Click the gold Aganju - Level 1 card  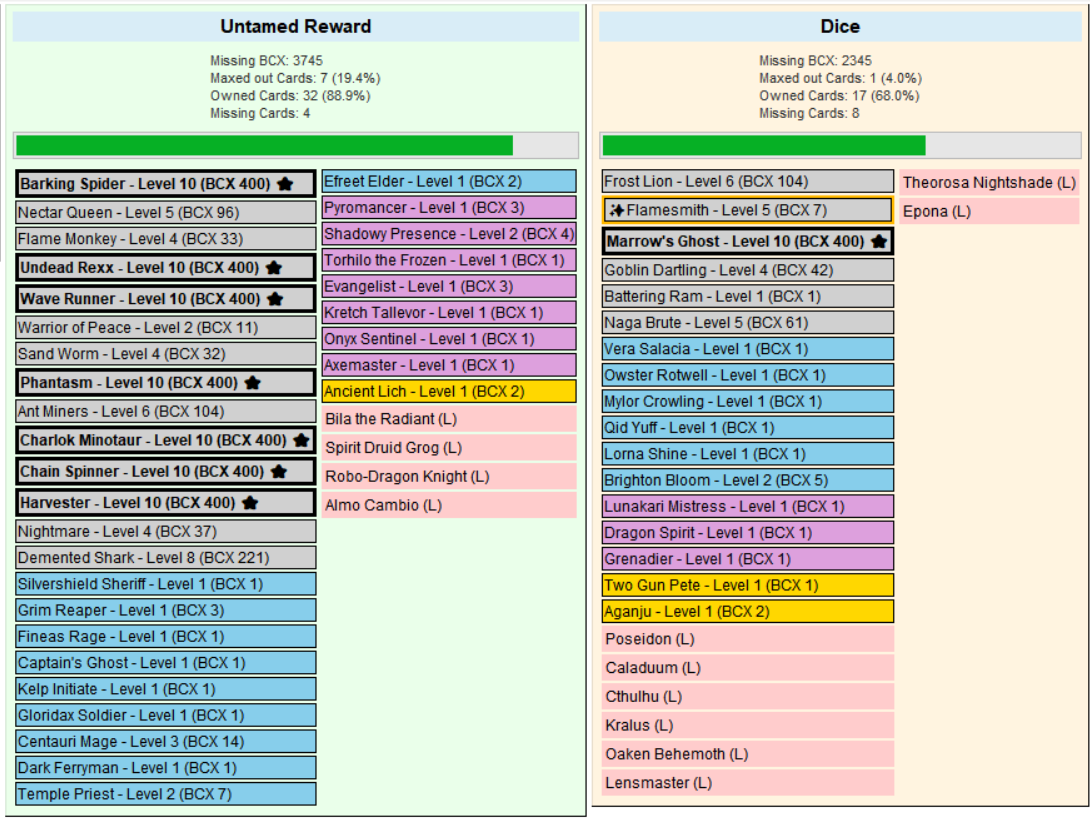(x=748, y=611)
